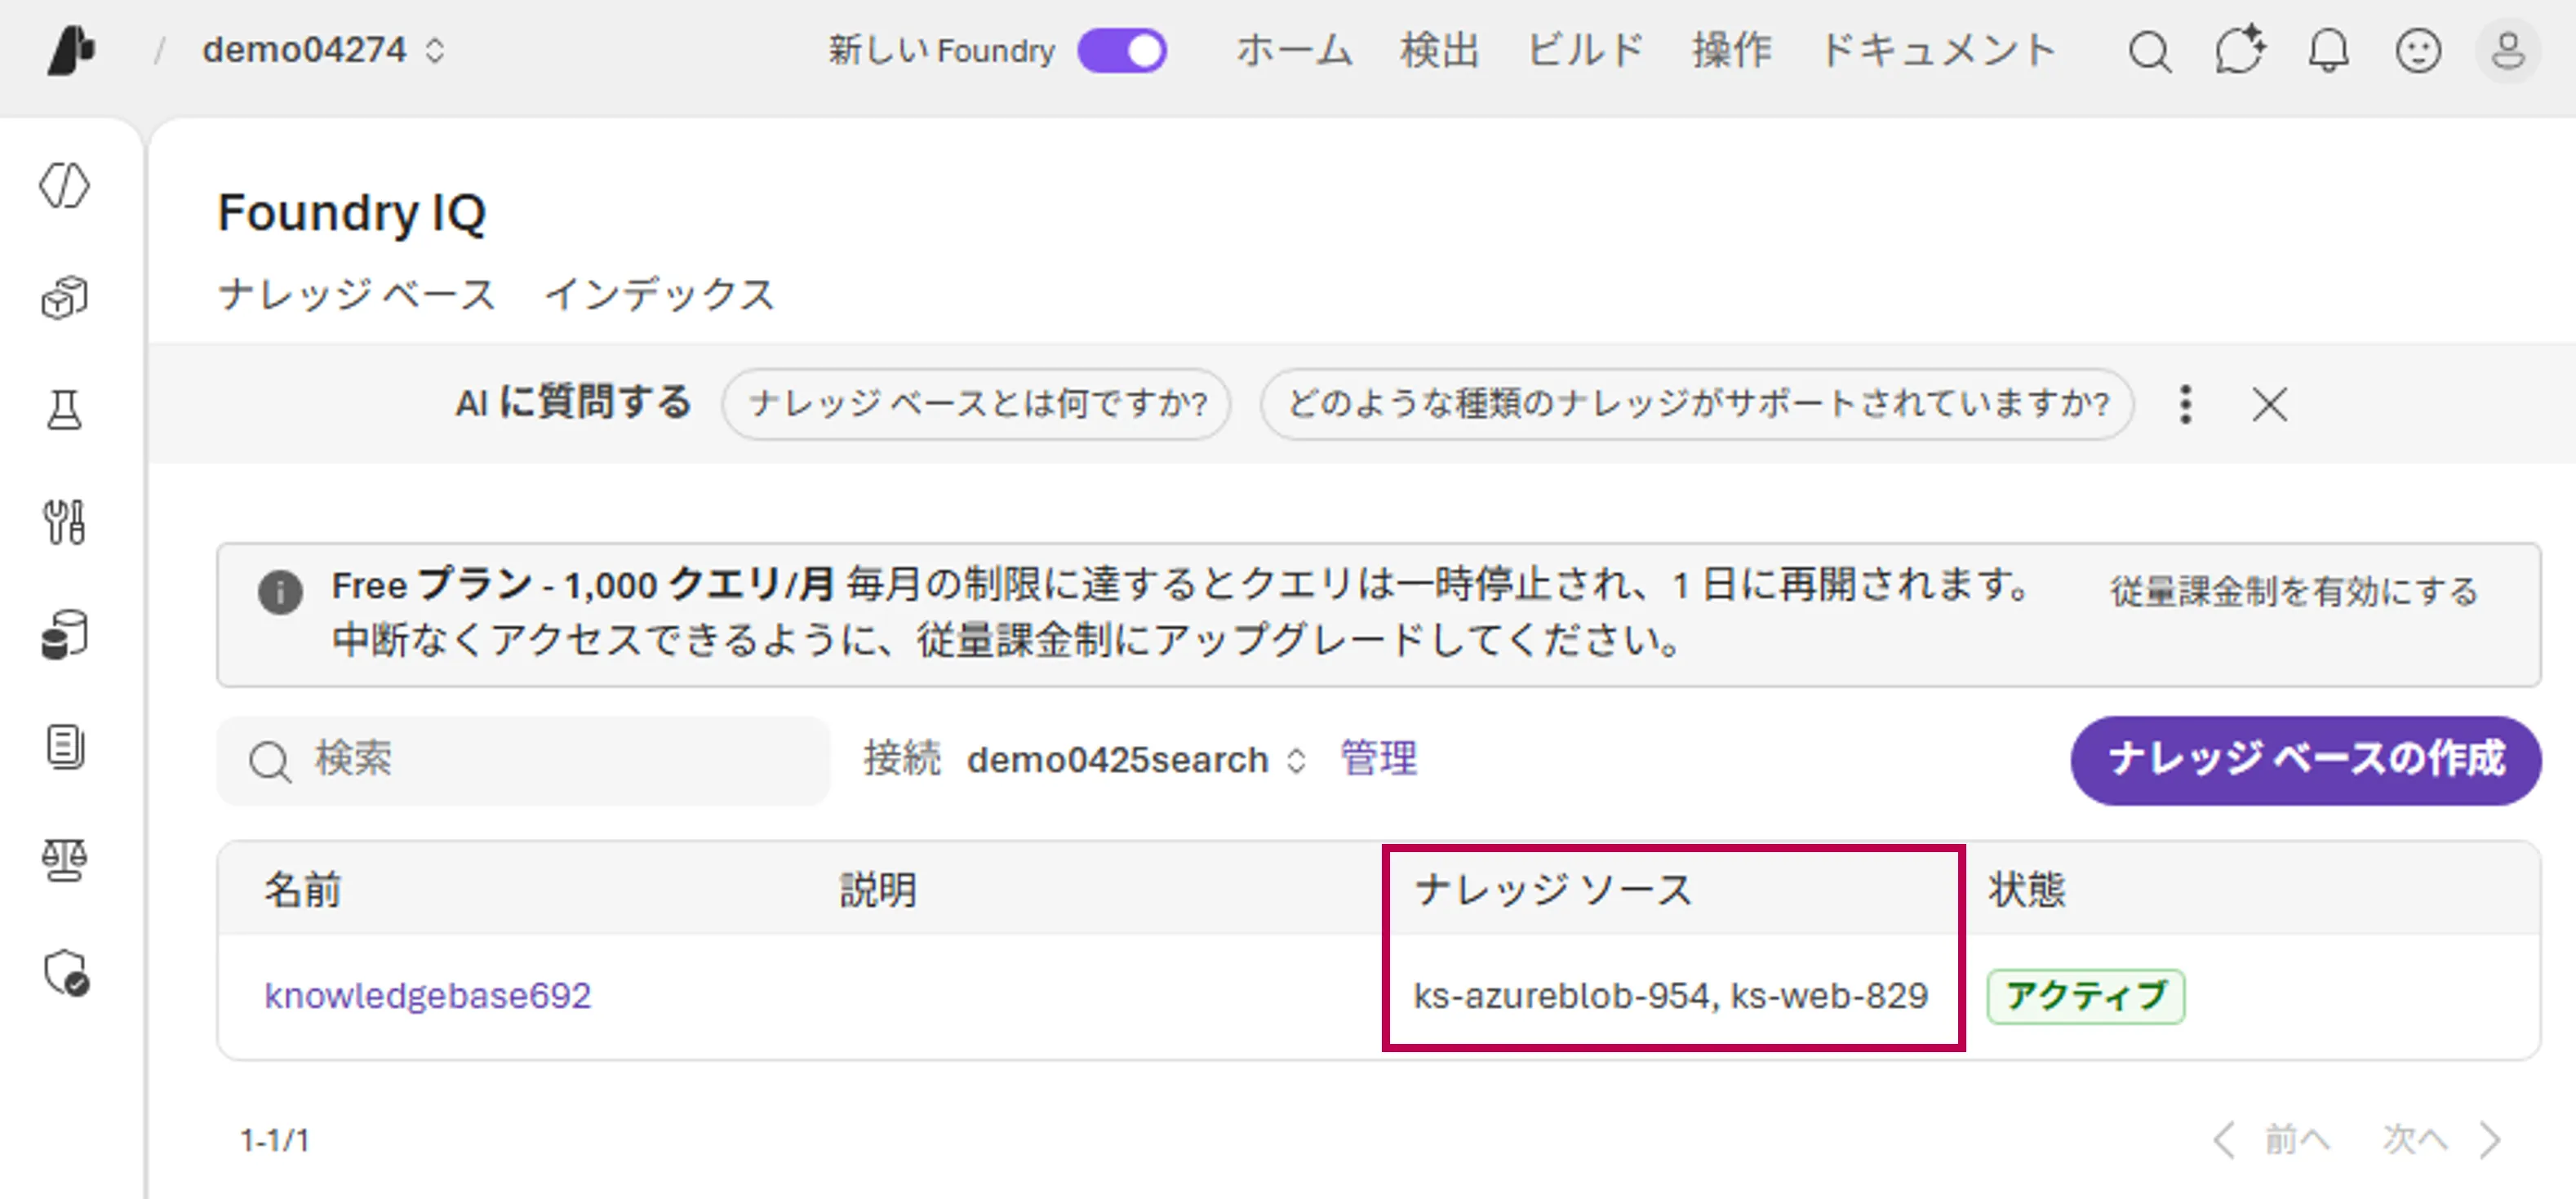Ask ナレッジ ベースとは何ですか? suggestion
Screen dimensions: 2576x1199
coord(976,404)
